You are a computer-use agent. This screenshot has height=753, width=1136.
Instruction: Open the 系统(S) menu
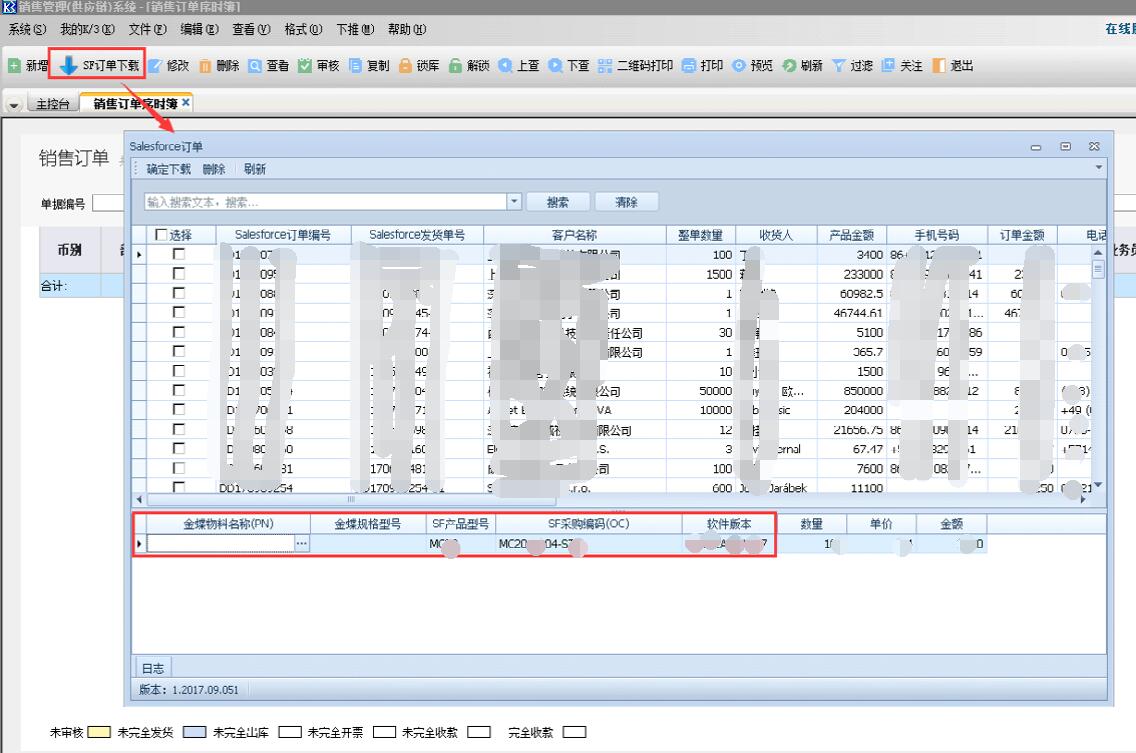28,29
